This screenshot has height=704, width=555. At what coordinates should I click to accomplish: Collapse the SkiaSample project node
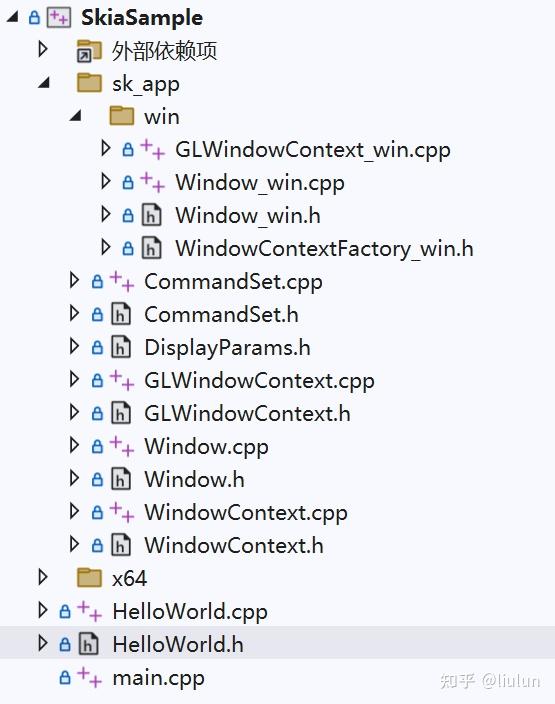(x=12, y=17)
